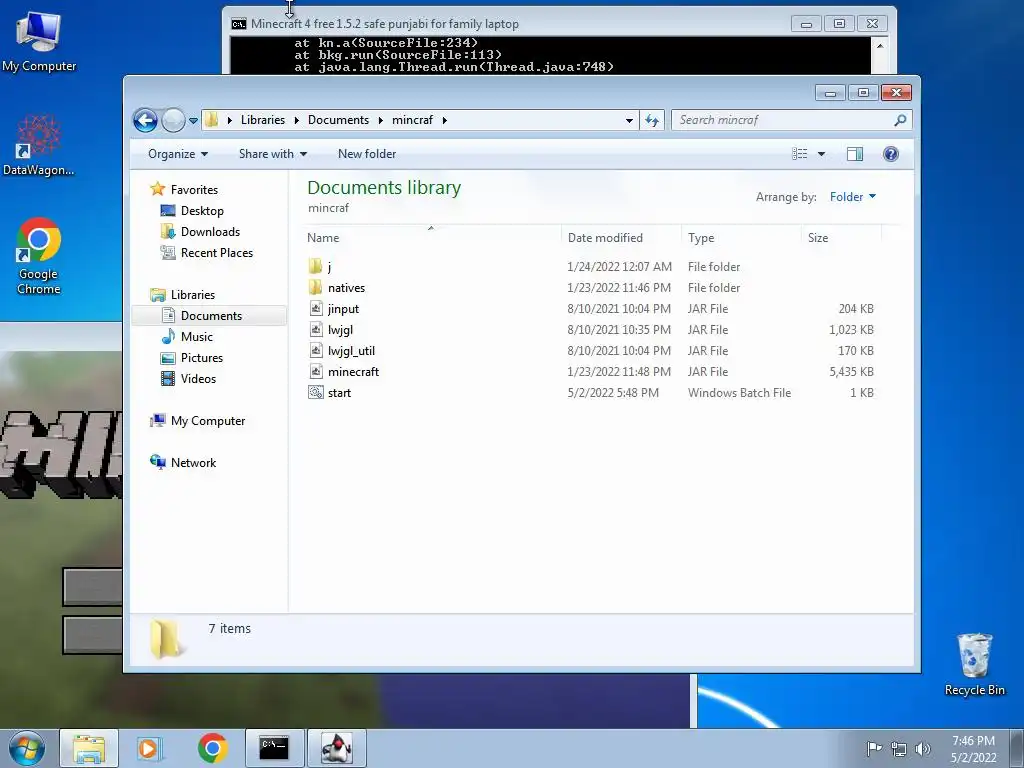Open network tray icon

899,749
